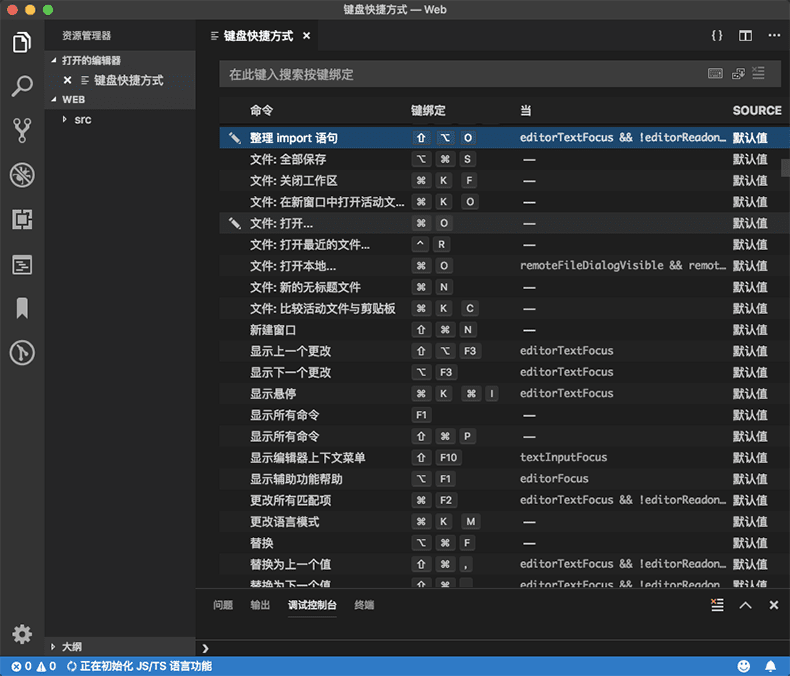Select the 文件: 全部保存 row
790x676 pixels.
click(504, 159)
